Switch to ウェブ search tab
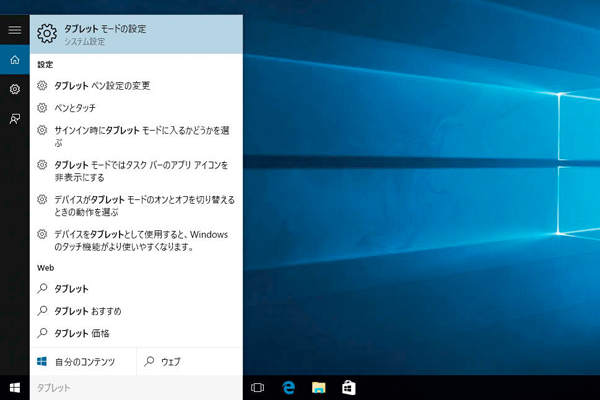The width and height of the screenshot is (600, 400). (x=190, y=361)
